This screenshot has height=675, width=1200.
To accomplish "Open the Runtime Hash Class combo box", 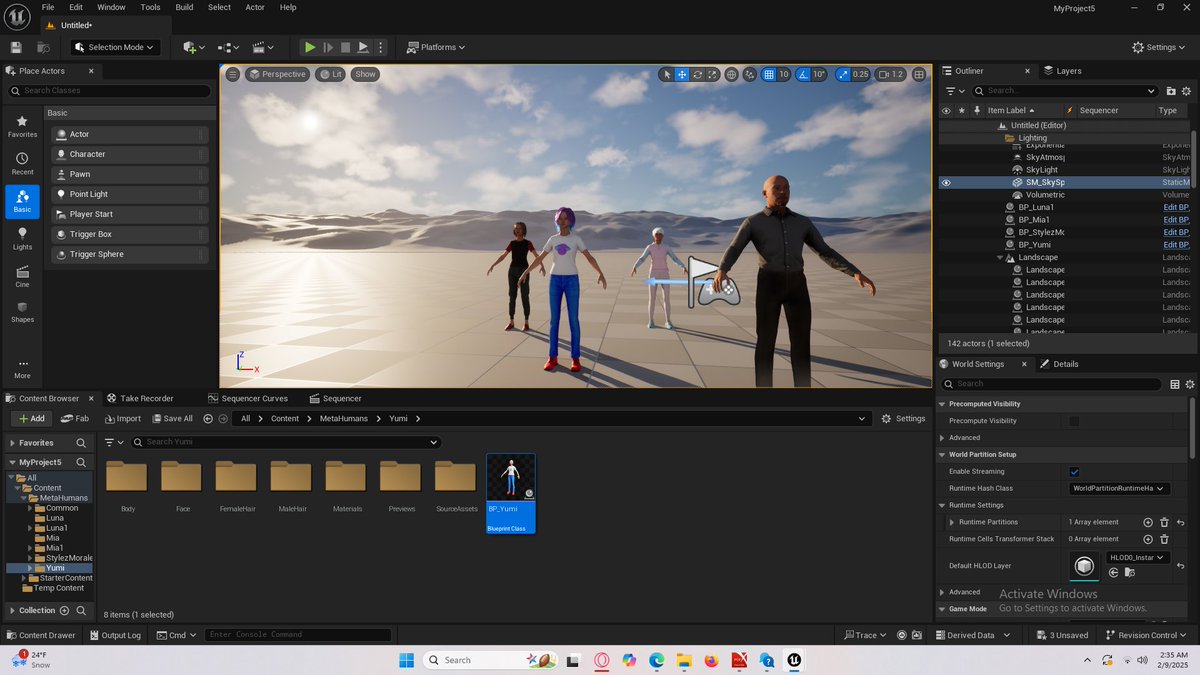I will coord(1118,488).
